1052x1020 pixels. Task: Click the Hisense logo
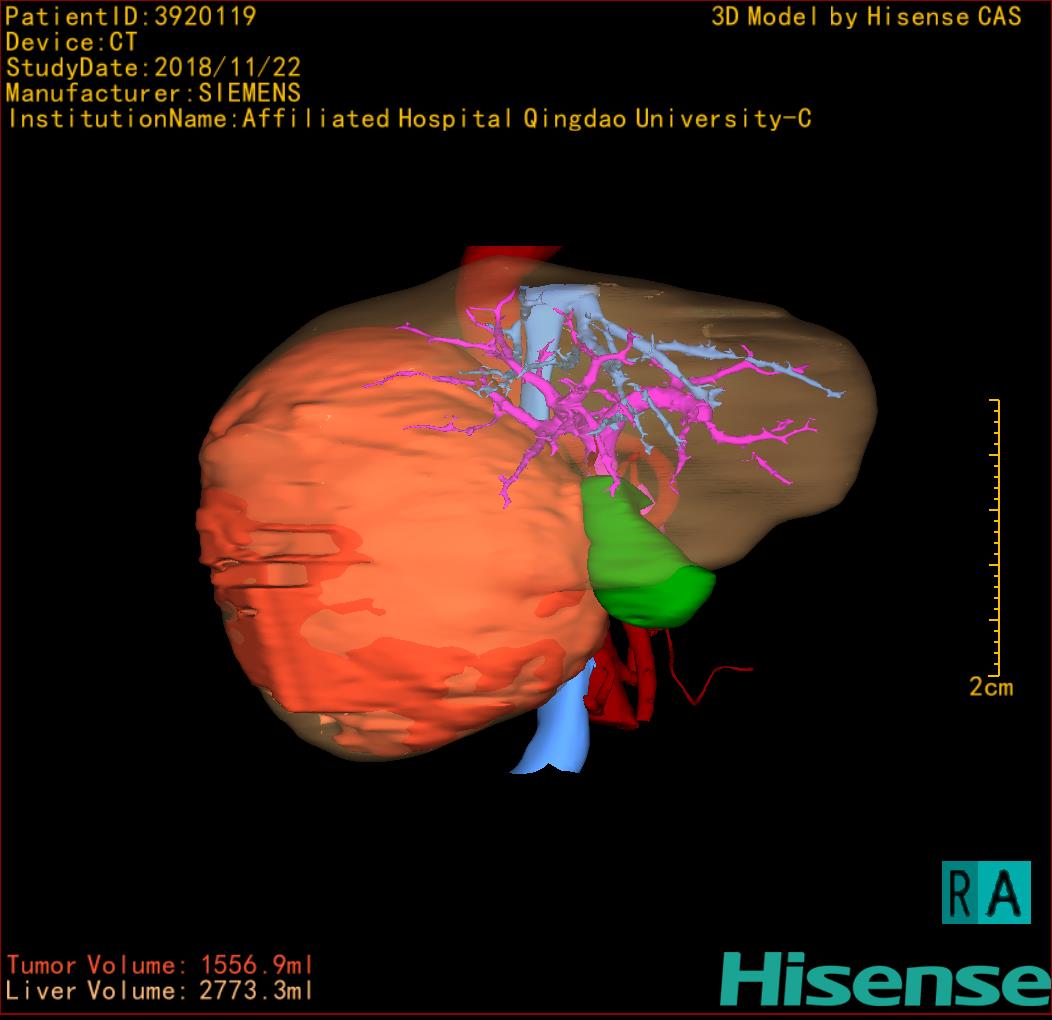click(x=884, y=980)
